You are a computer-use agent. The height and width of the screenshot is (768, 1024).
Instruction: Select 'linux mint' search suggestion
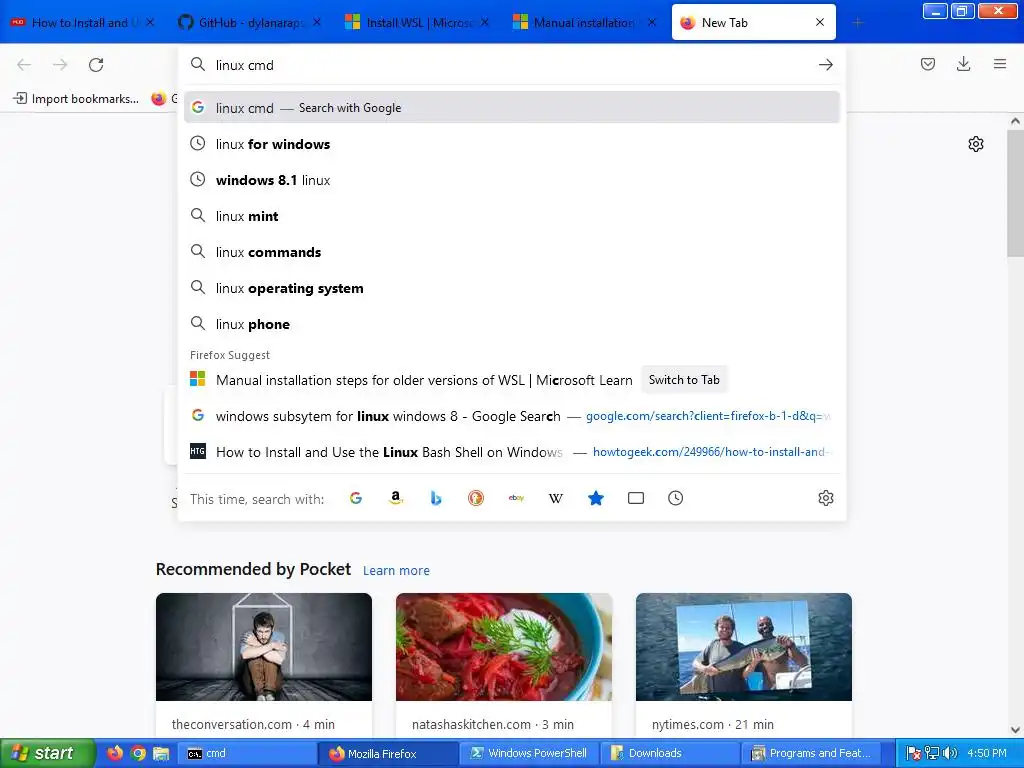[511, 216]
